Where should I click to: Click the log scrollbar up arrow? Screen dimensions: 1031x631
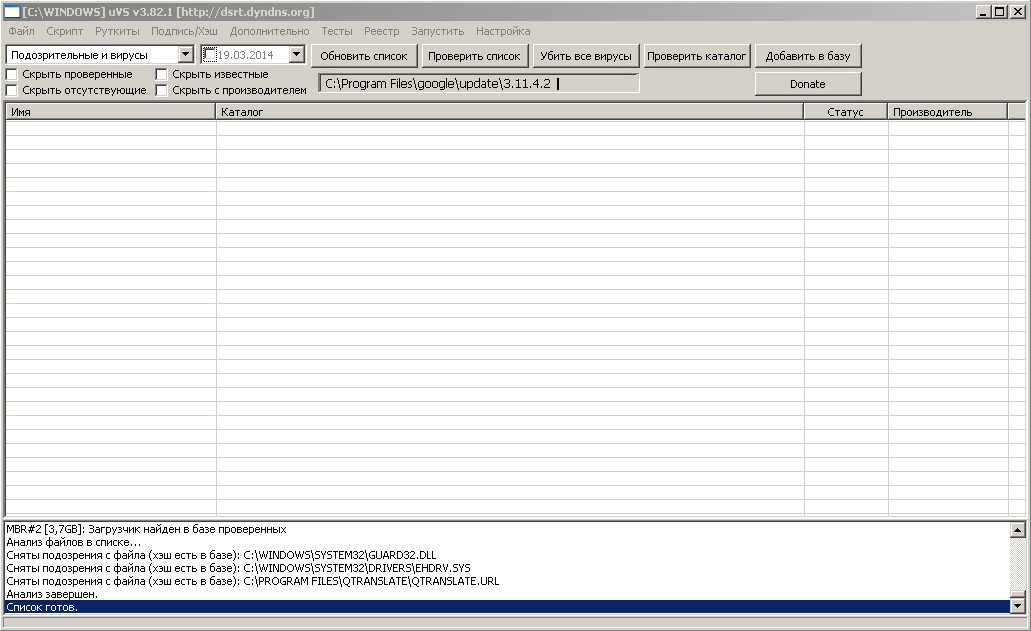click(1017, 530)
